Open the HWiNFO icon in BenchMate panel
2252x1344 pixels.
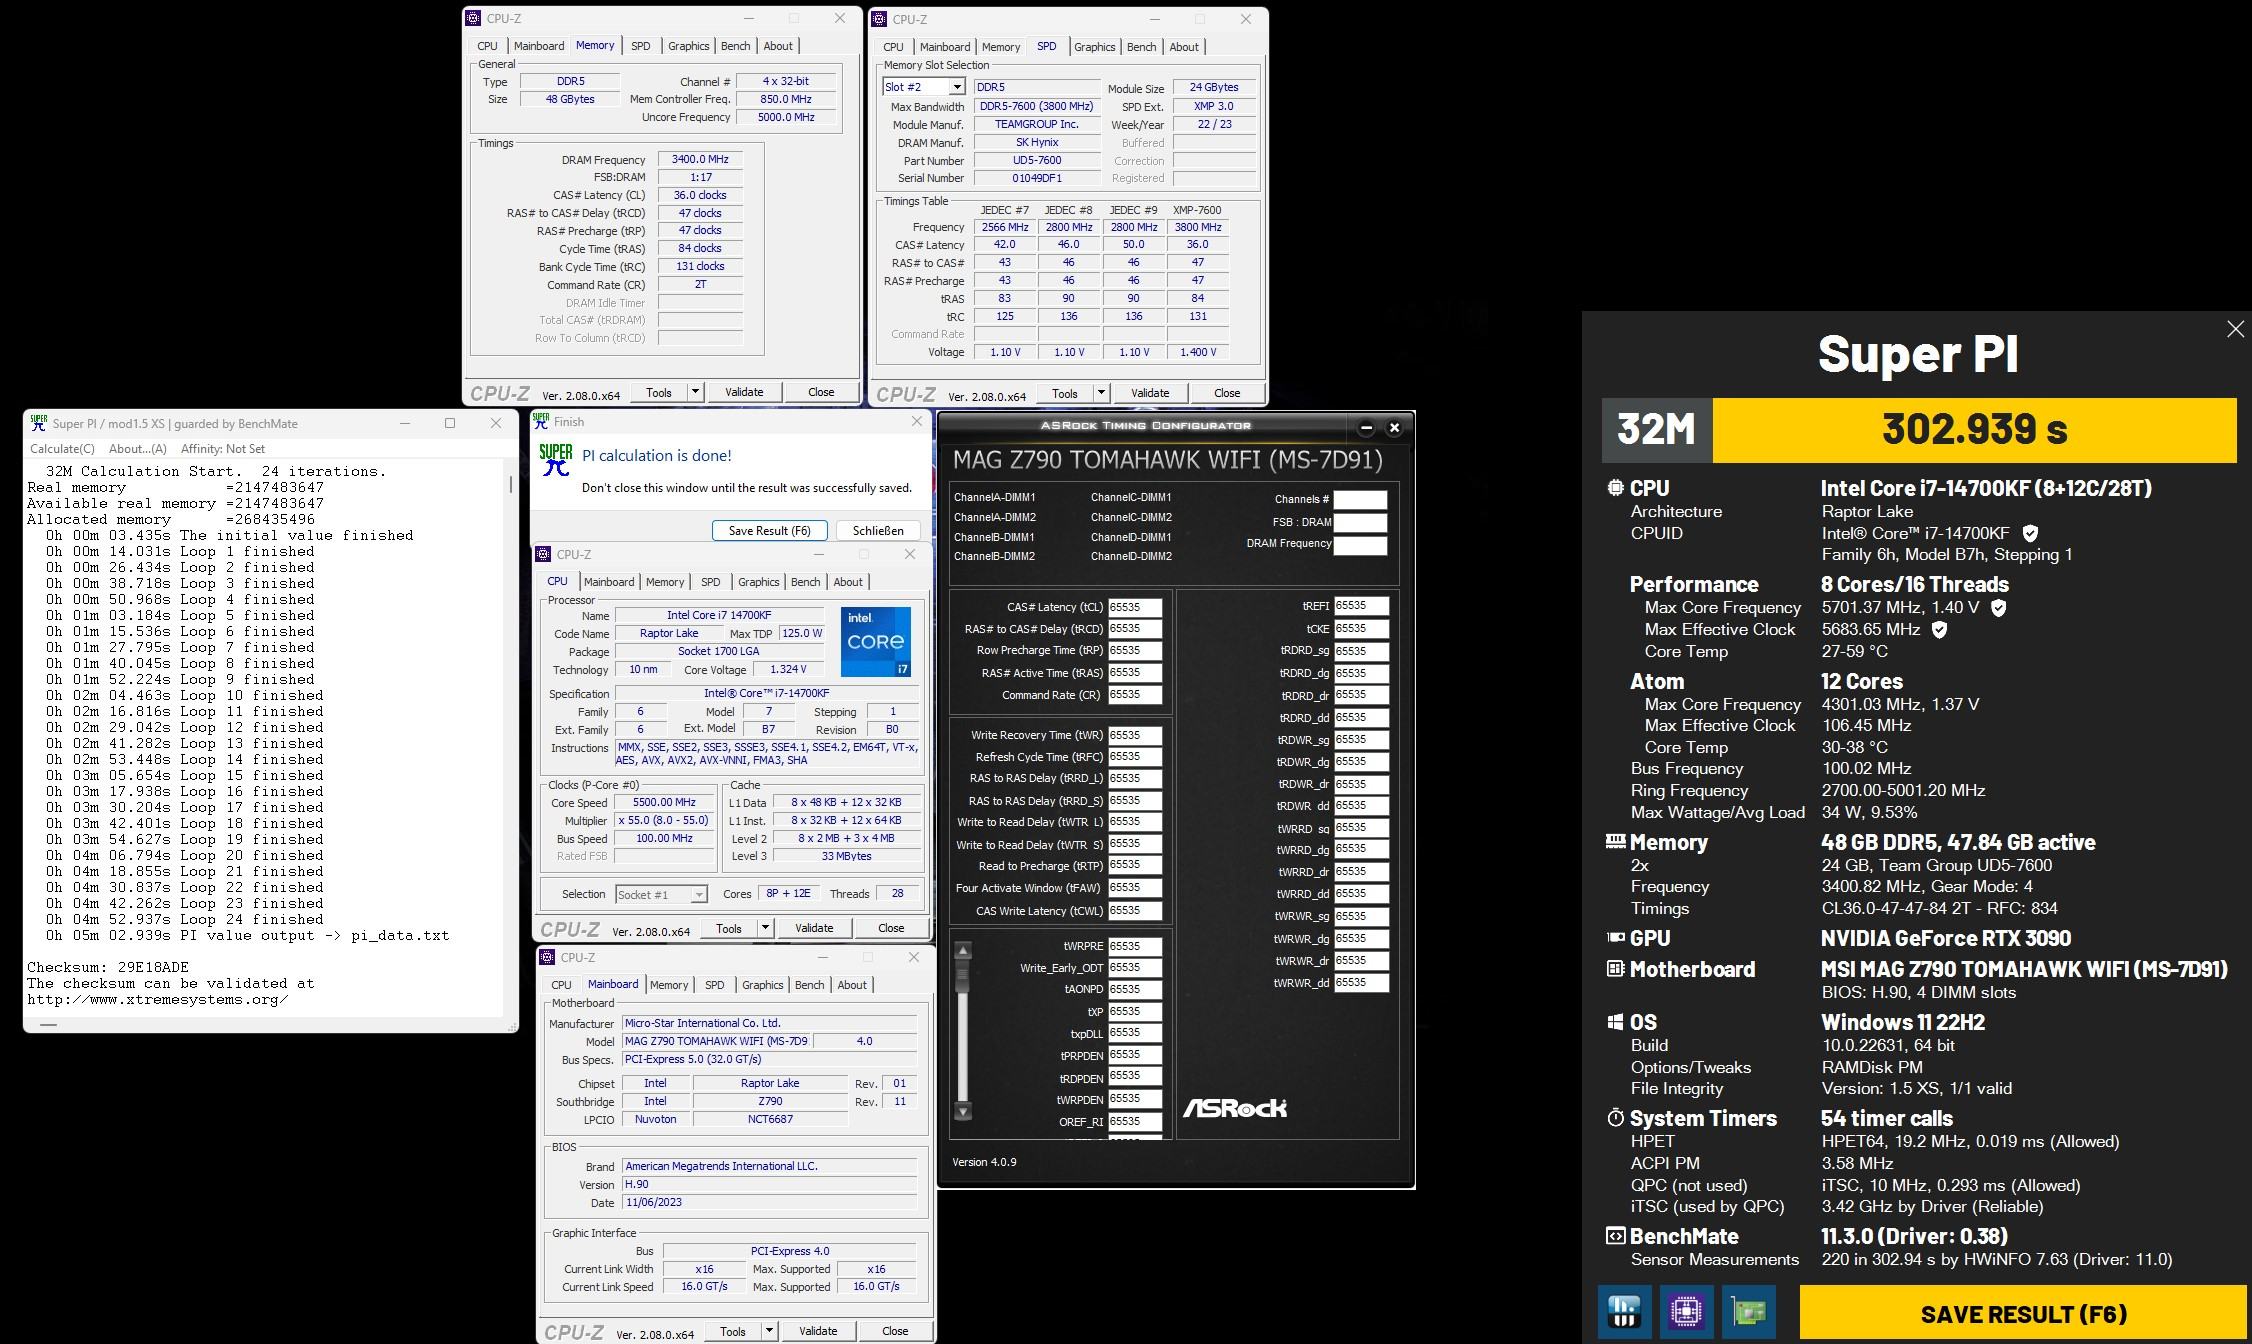pyautogui.click(x=1624, y=1311)
